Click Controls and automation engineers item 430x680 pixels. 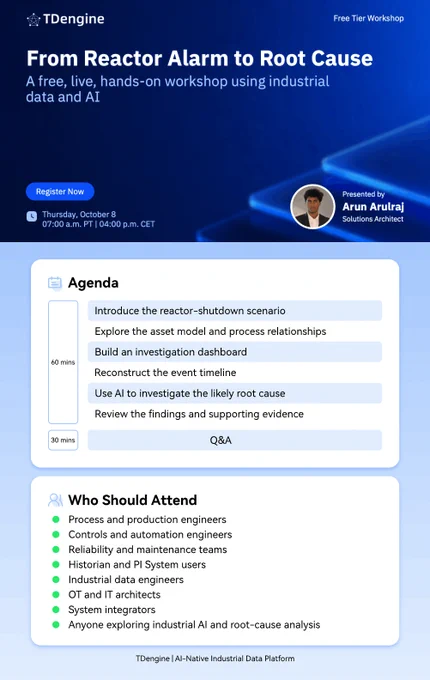point(150,535)
